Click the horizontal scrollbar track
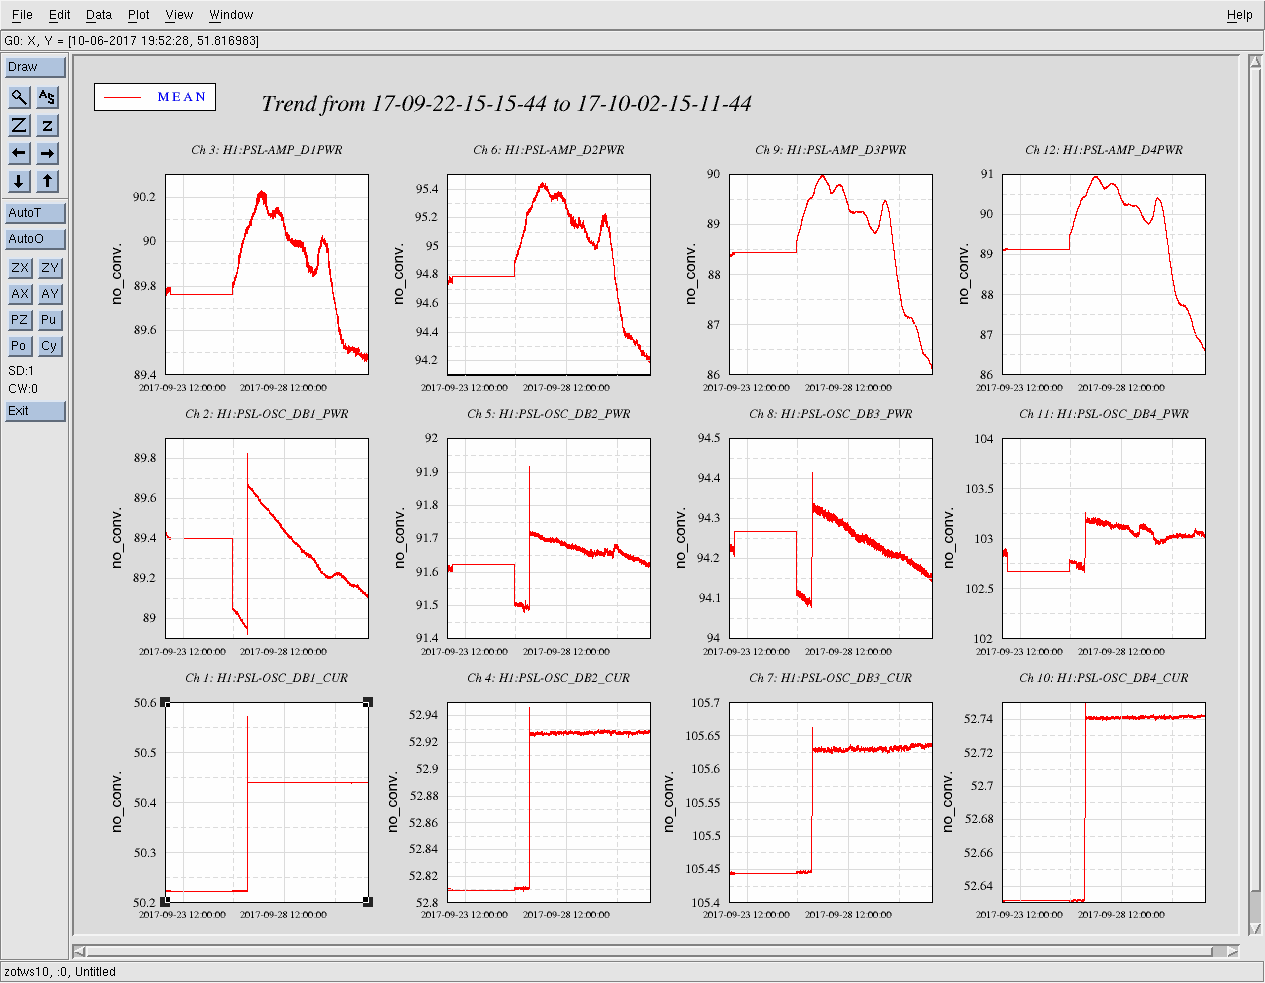Image resolution: width=1265 pixels, height=983 pixels. [x=650, y=951]
